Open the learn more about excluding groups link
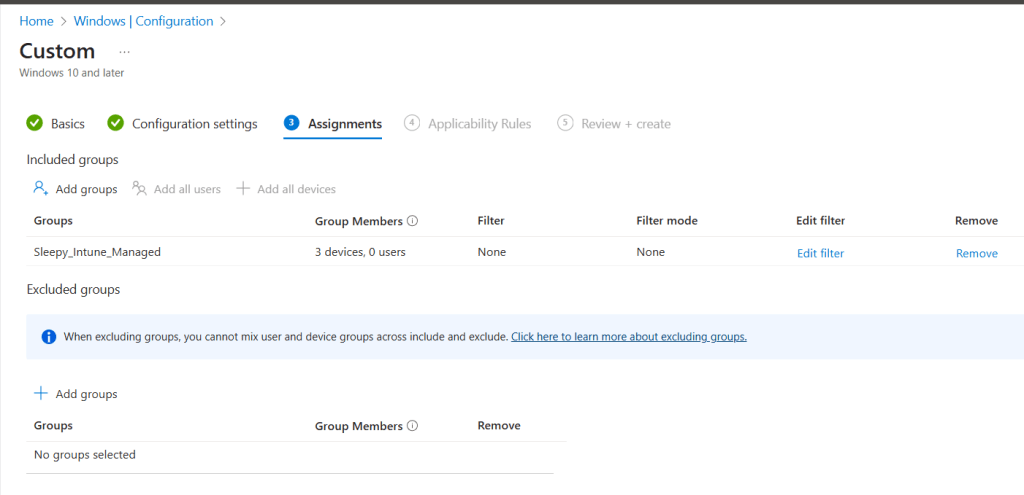Screen dimensions: 1024x495 pyautogui.click(x=628, y=337)
